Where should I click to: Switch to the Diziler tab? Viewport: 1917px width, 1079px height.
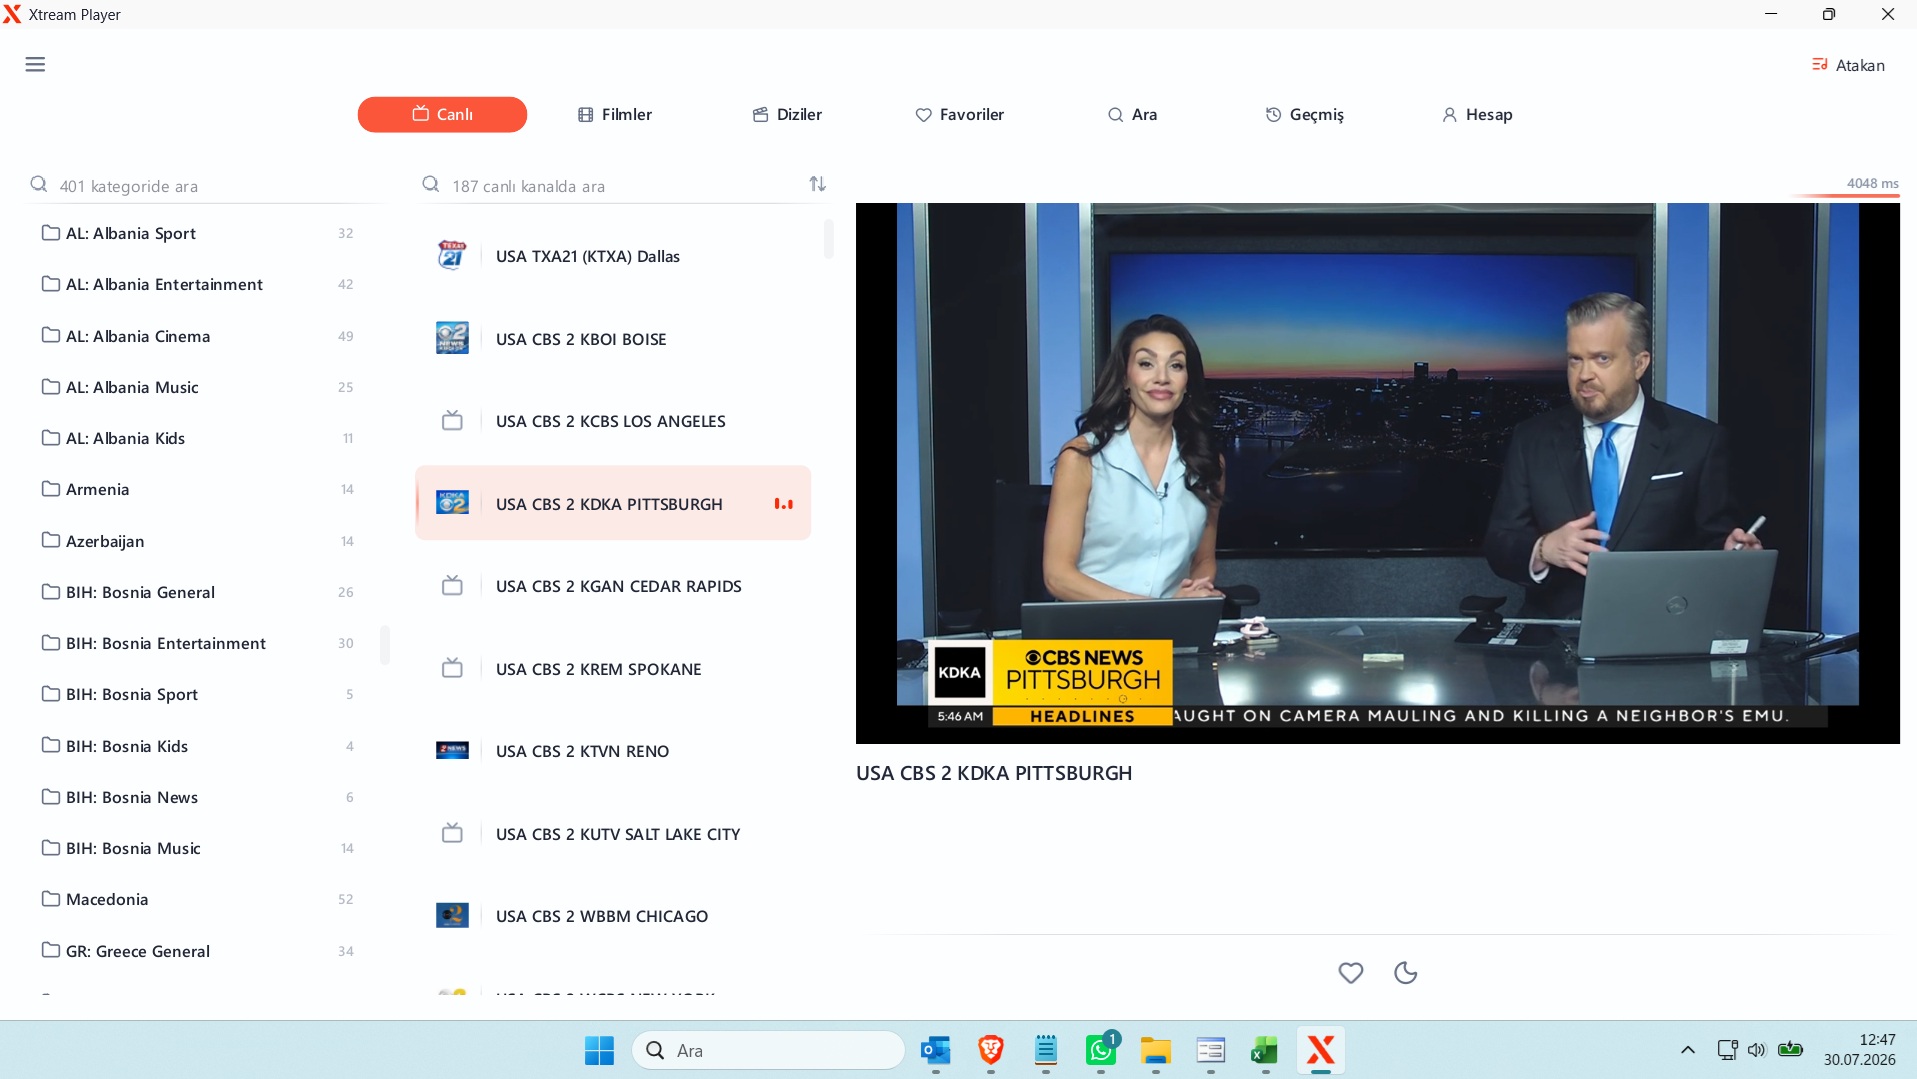(x=788, y=115)
